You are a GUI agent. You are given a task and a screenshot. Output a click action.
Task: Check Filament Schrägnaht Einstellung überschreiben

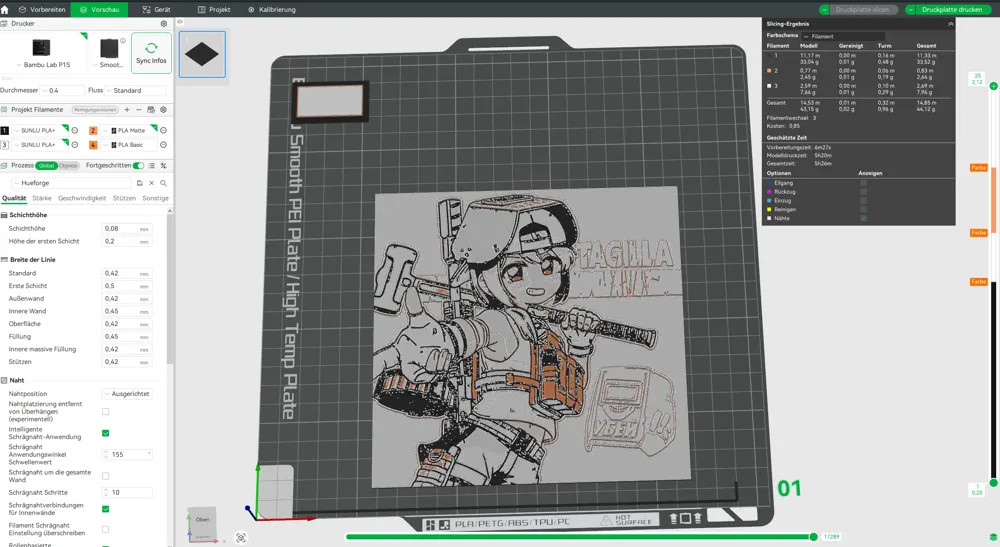pyautogui.click(x=106, y=529)
